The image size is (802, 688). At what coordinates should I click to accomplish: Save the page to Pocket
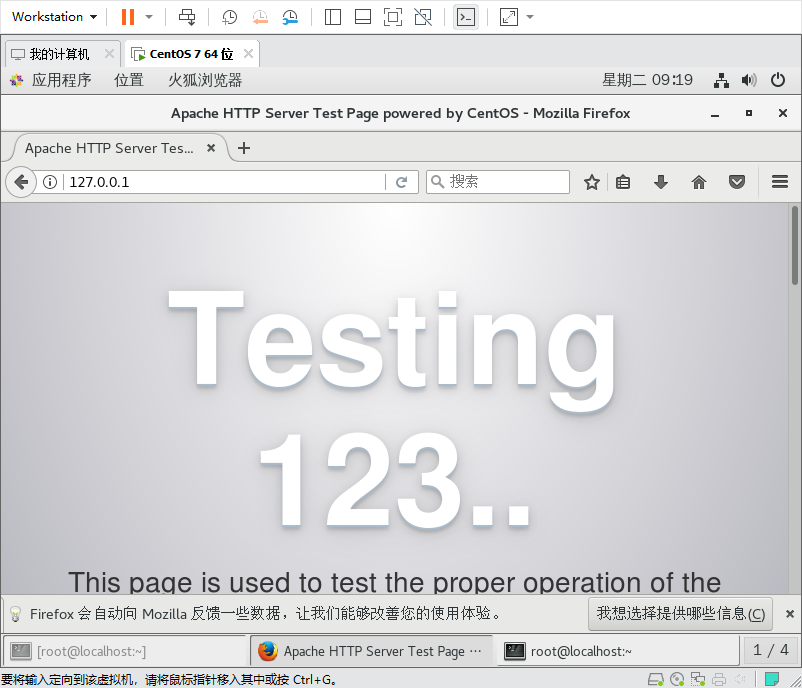737,181
